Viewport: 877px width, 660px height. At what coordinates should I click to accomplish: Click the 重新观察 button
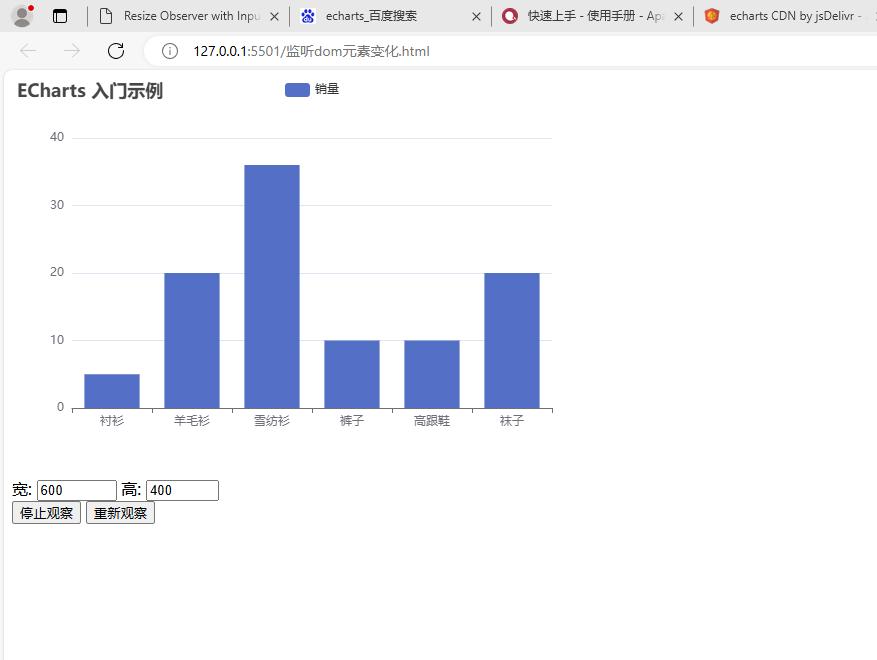(x=119, y=512)
